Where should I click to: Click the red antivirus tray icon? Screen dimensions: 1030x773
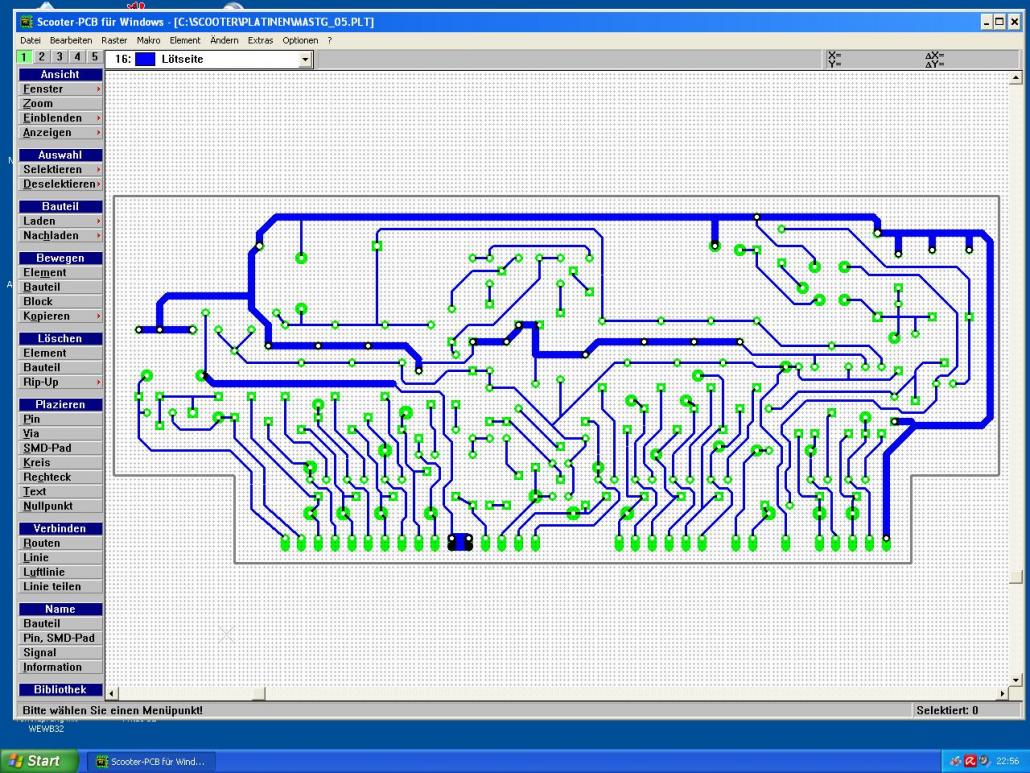(970, 762)
